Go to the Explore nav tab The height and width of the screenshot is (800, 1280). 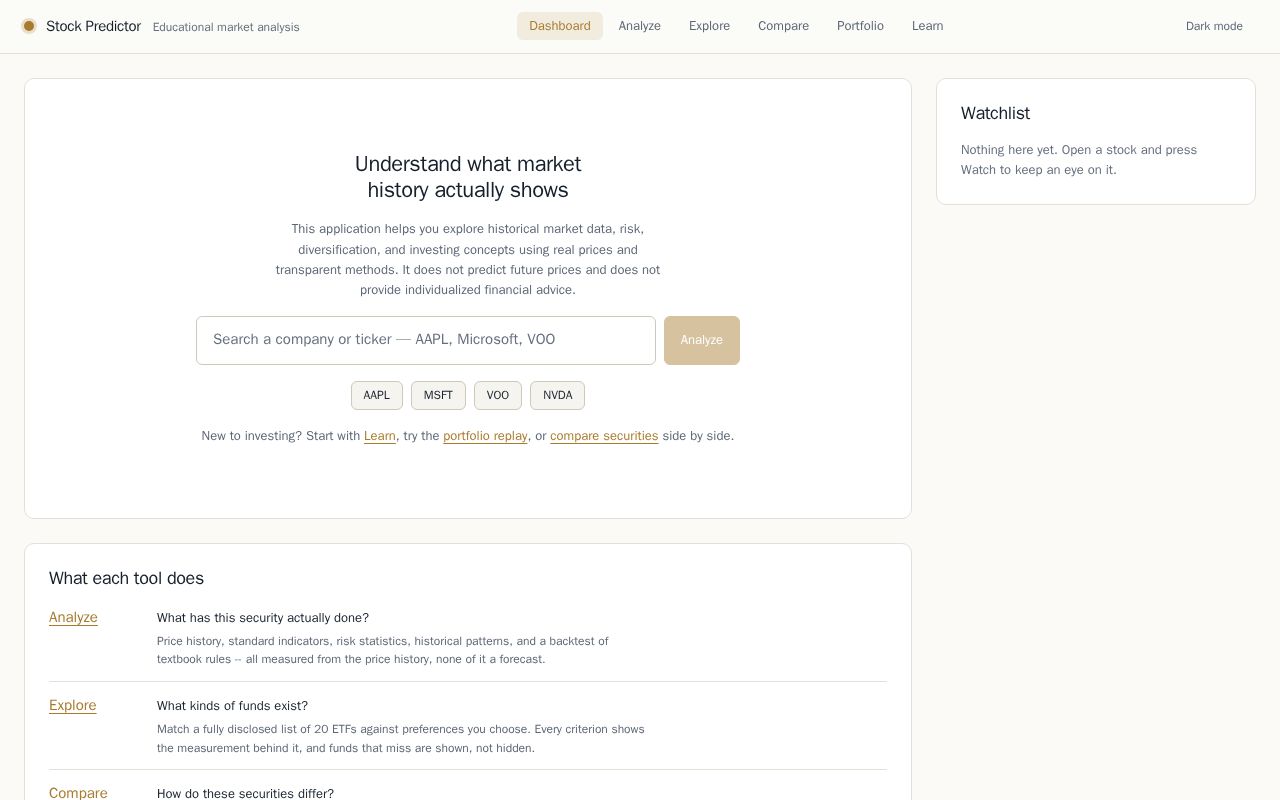tap(709, 26)
